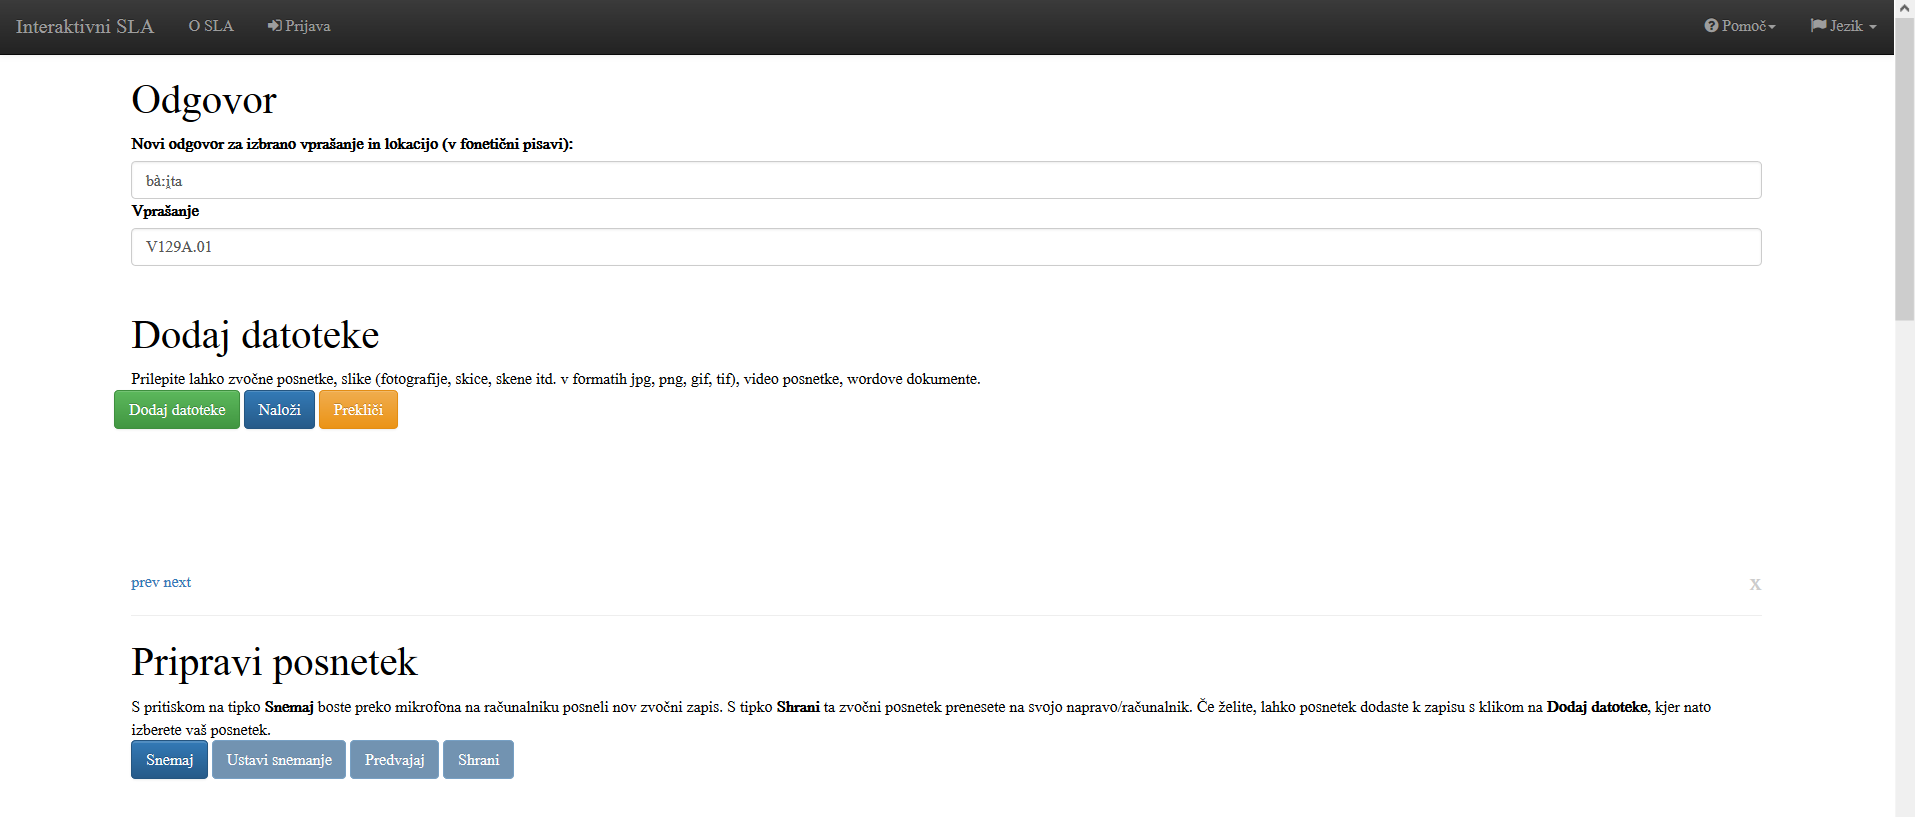Click the green Dodaj datoteke button
The image size is (1917, 817).
177,410
